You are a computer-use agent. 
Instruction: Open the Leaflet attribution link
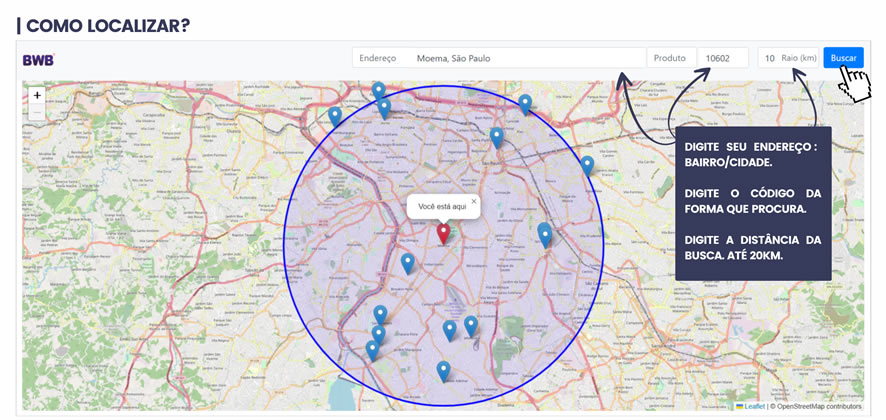click(753, 406)
